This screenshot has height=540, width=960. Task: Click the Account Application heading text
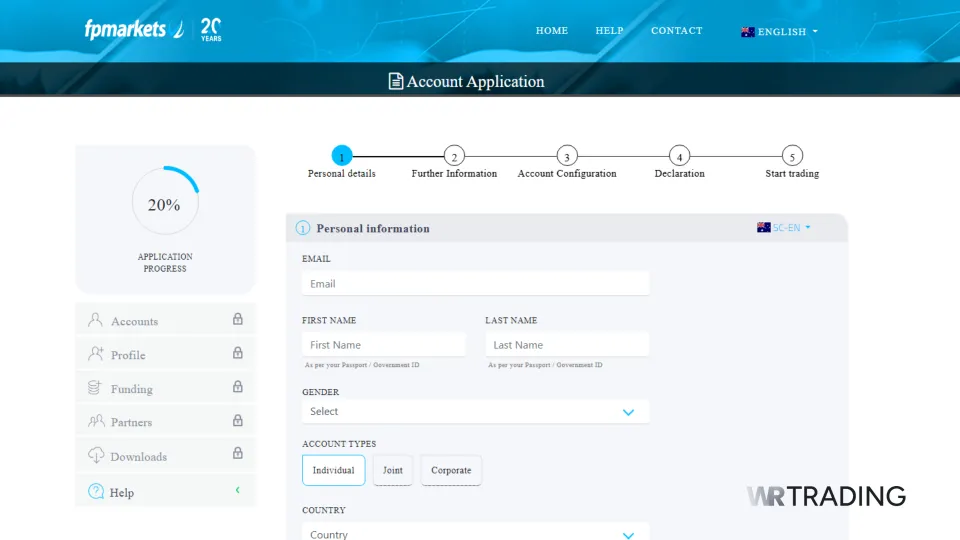click(475, 81)
